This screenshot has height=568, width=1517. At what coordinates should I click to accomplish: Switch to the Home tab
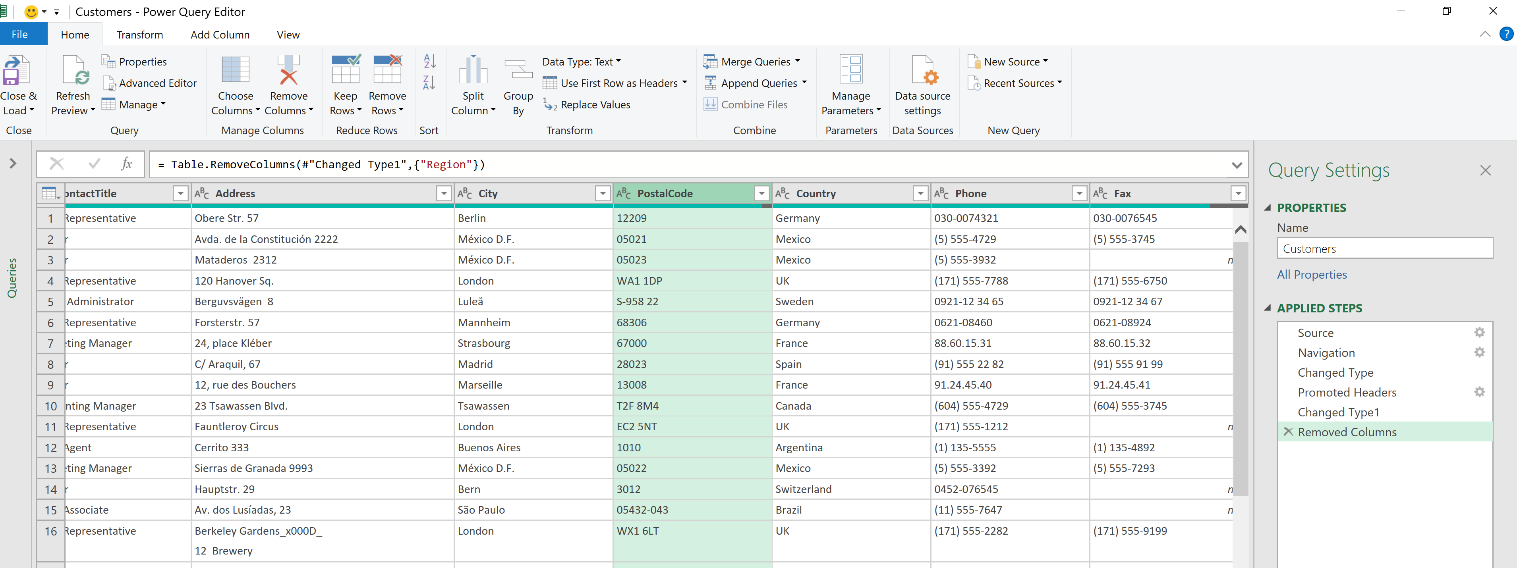[75, 35]
